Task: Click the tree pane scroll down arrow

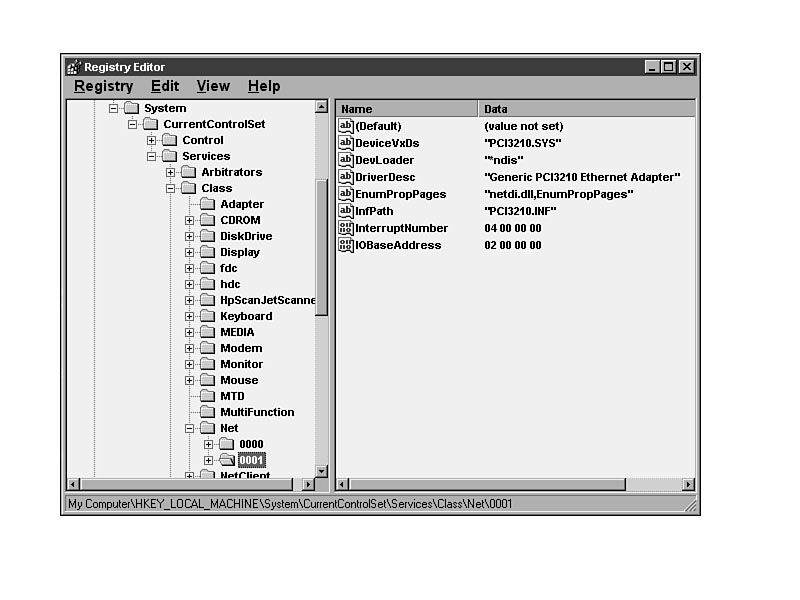Action: tap(321, 470)
